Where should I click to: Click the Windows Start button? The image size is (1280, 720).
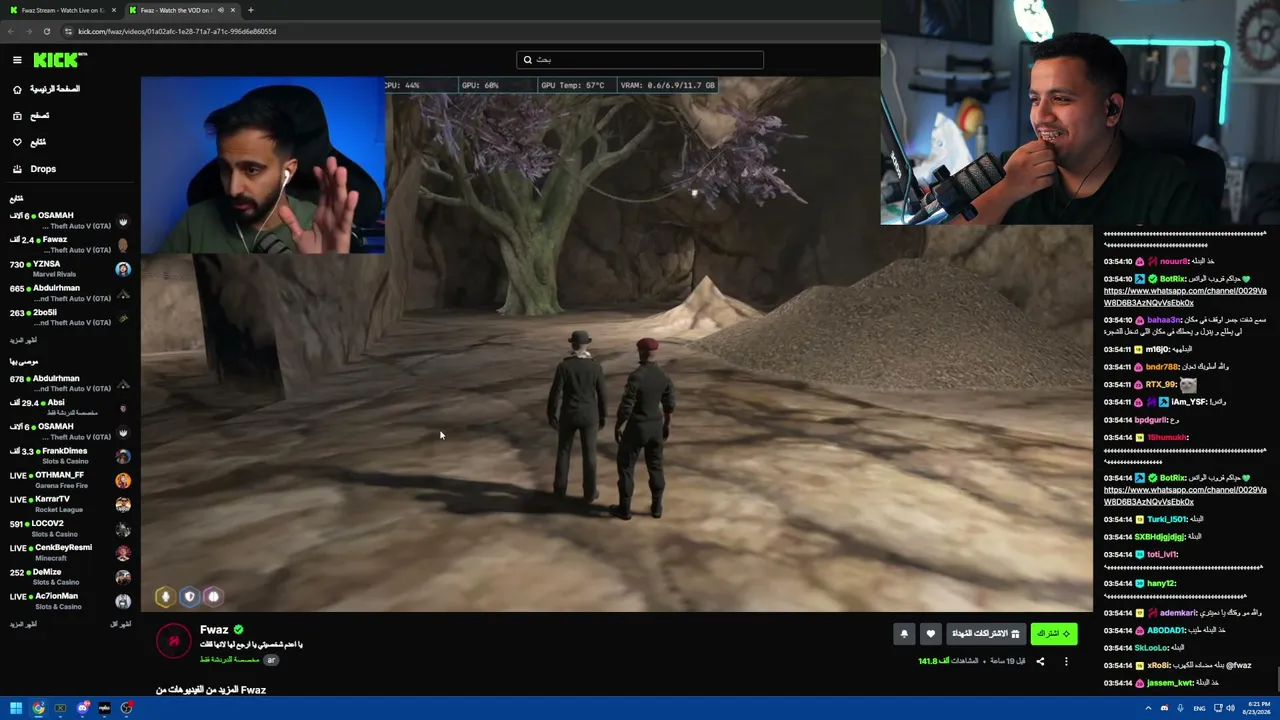16,708
